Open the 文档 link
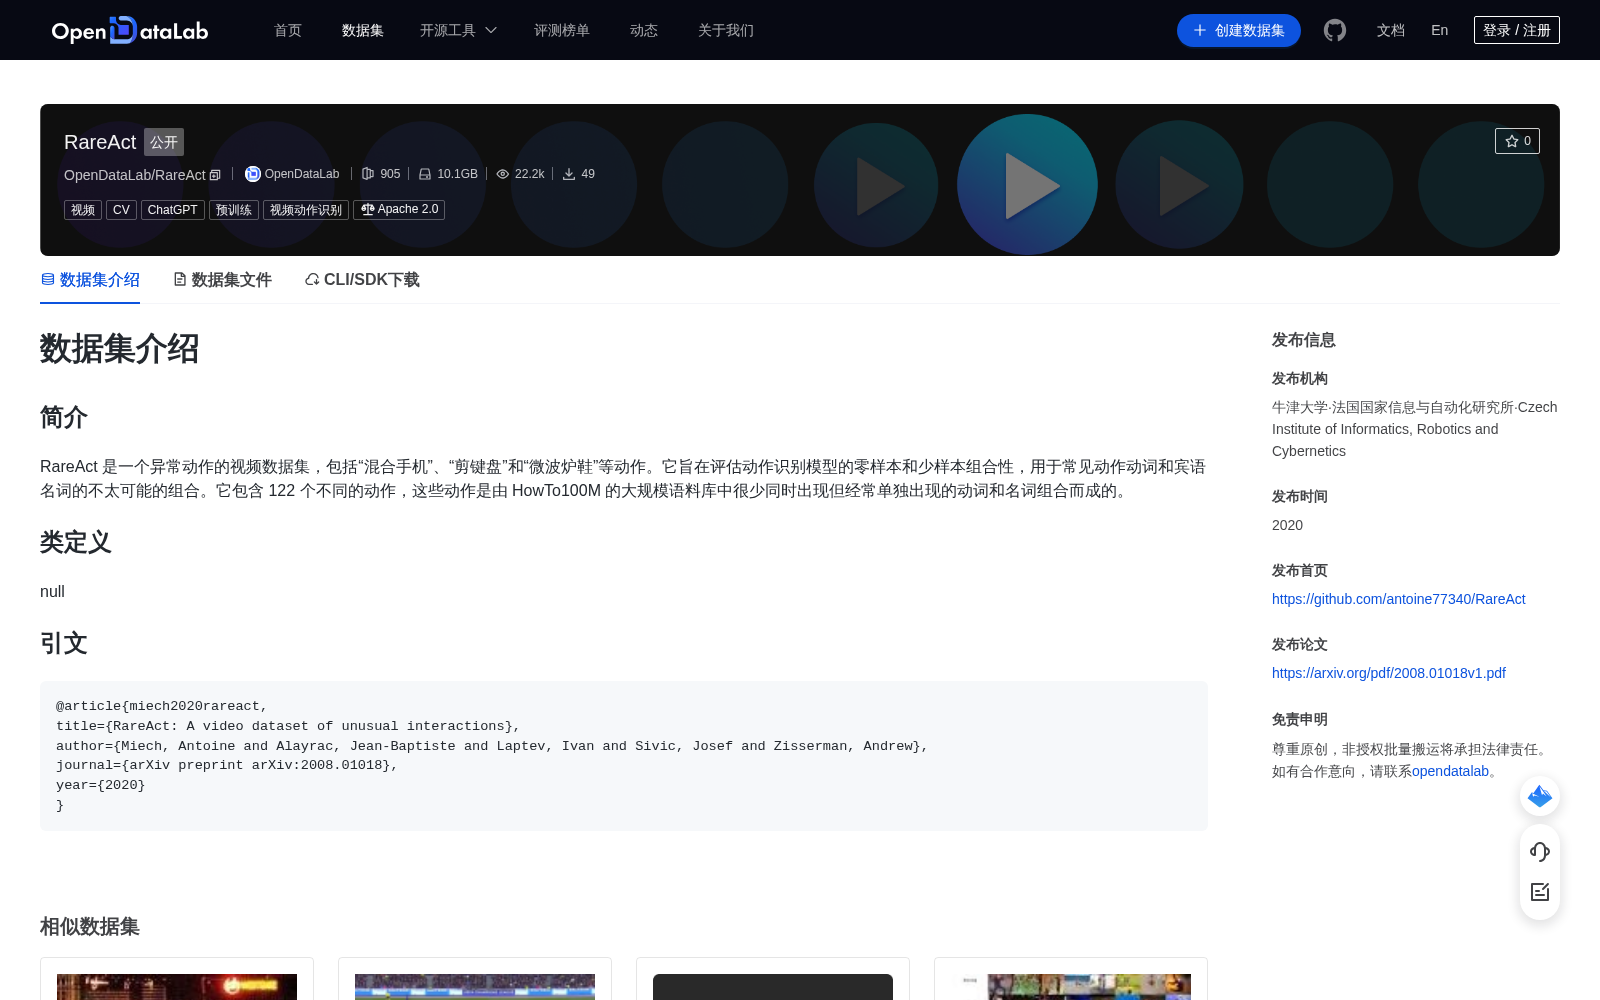This screenshot has width=1600, height=1000. 1391,30
